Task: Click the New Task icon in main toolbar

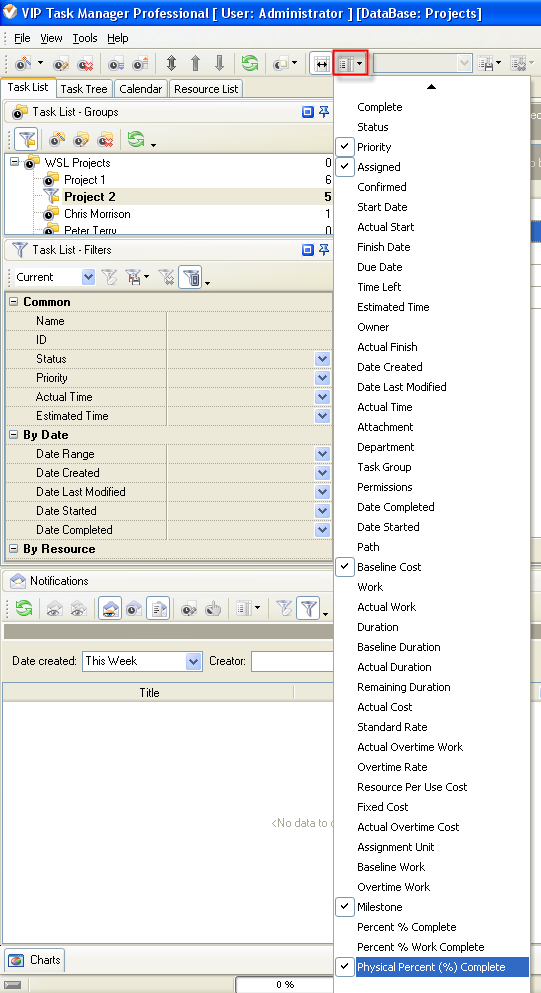Action: point(23,63)
